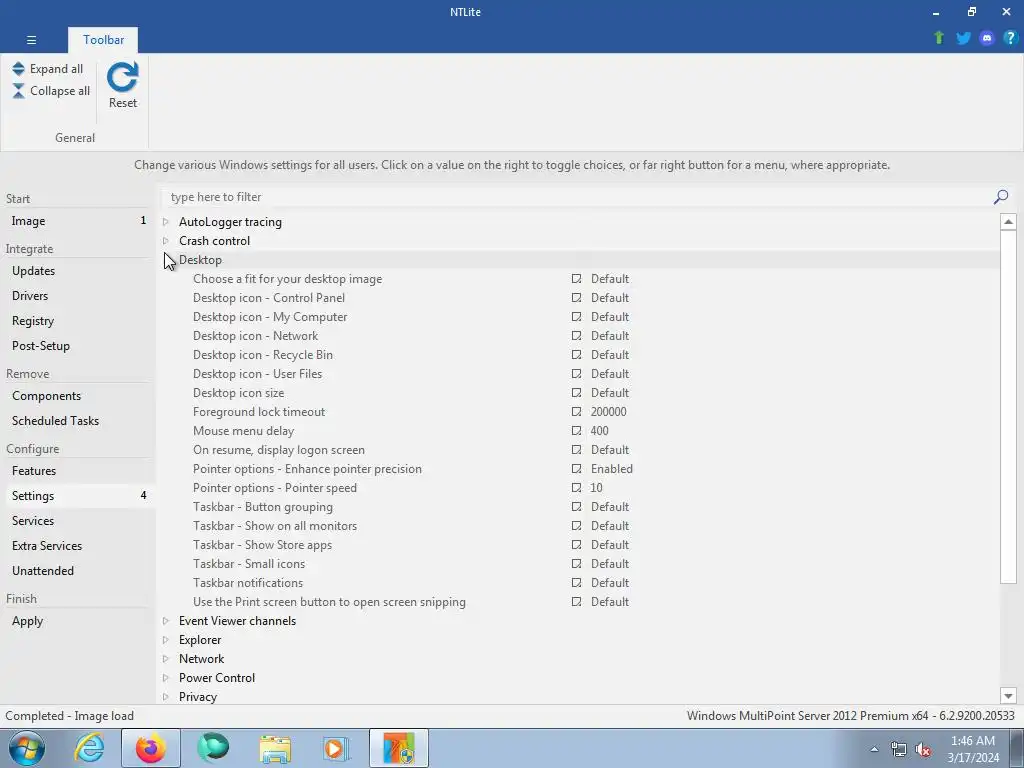Image resolution: width=1024 pixels, height=768 pixels.
Task: Switch to Firefox in the taskbar
Action: click(x=151, y=748)
